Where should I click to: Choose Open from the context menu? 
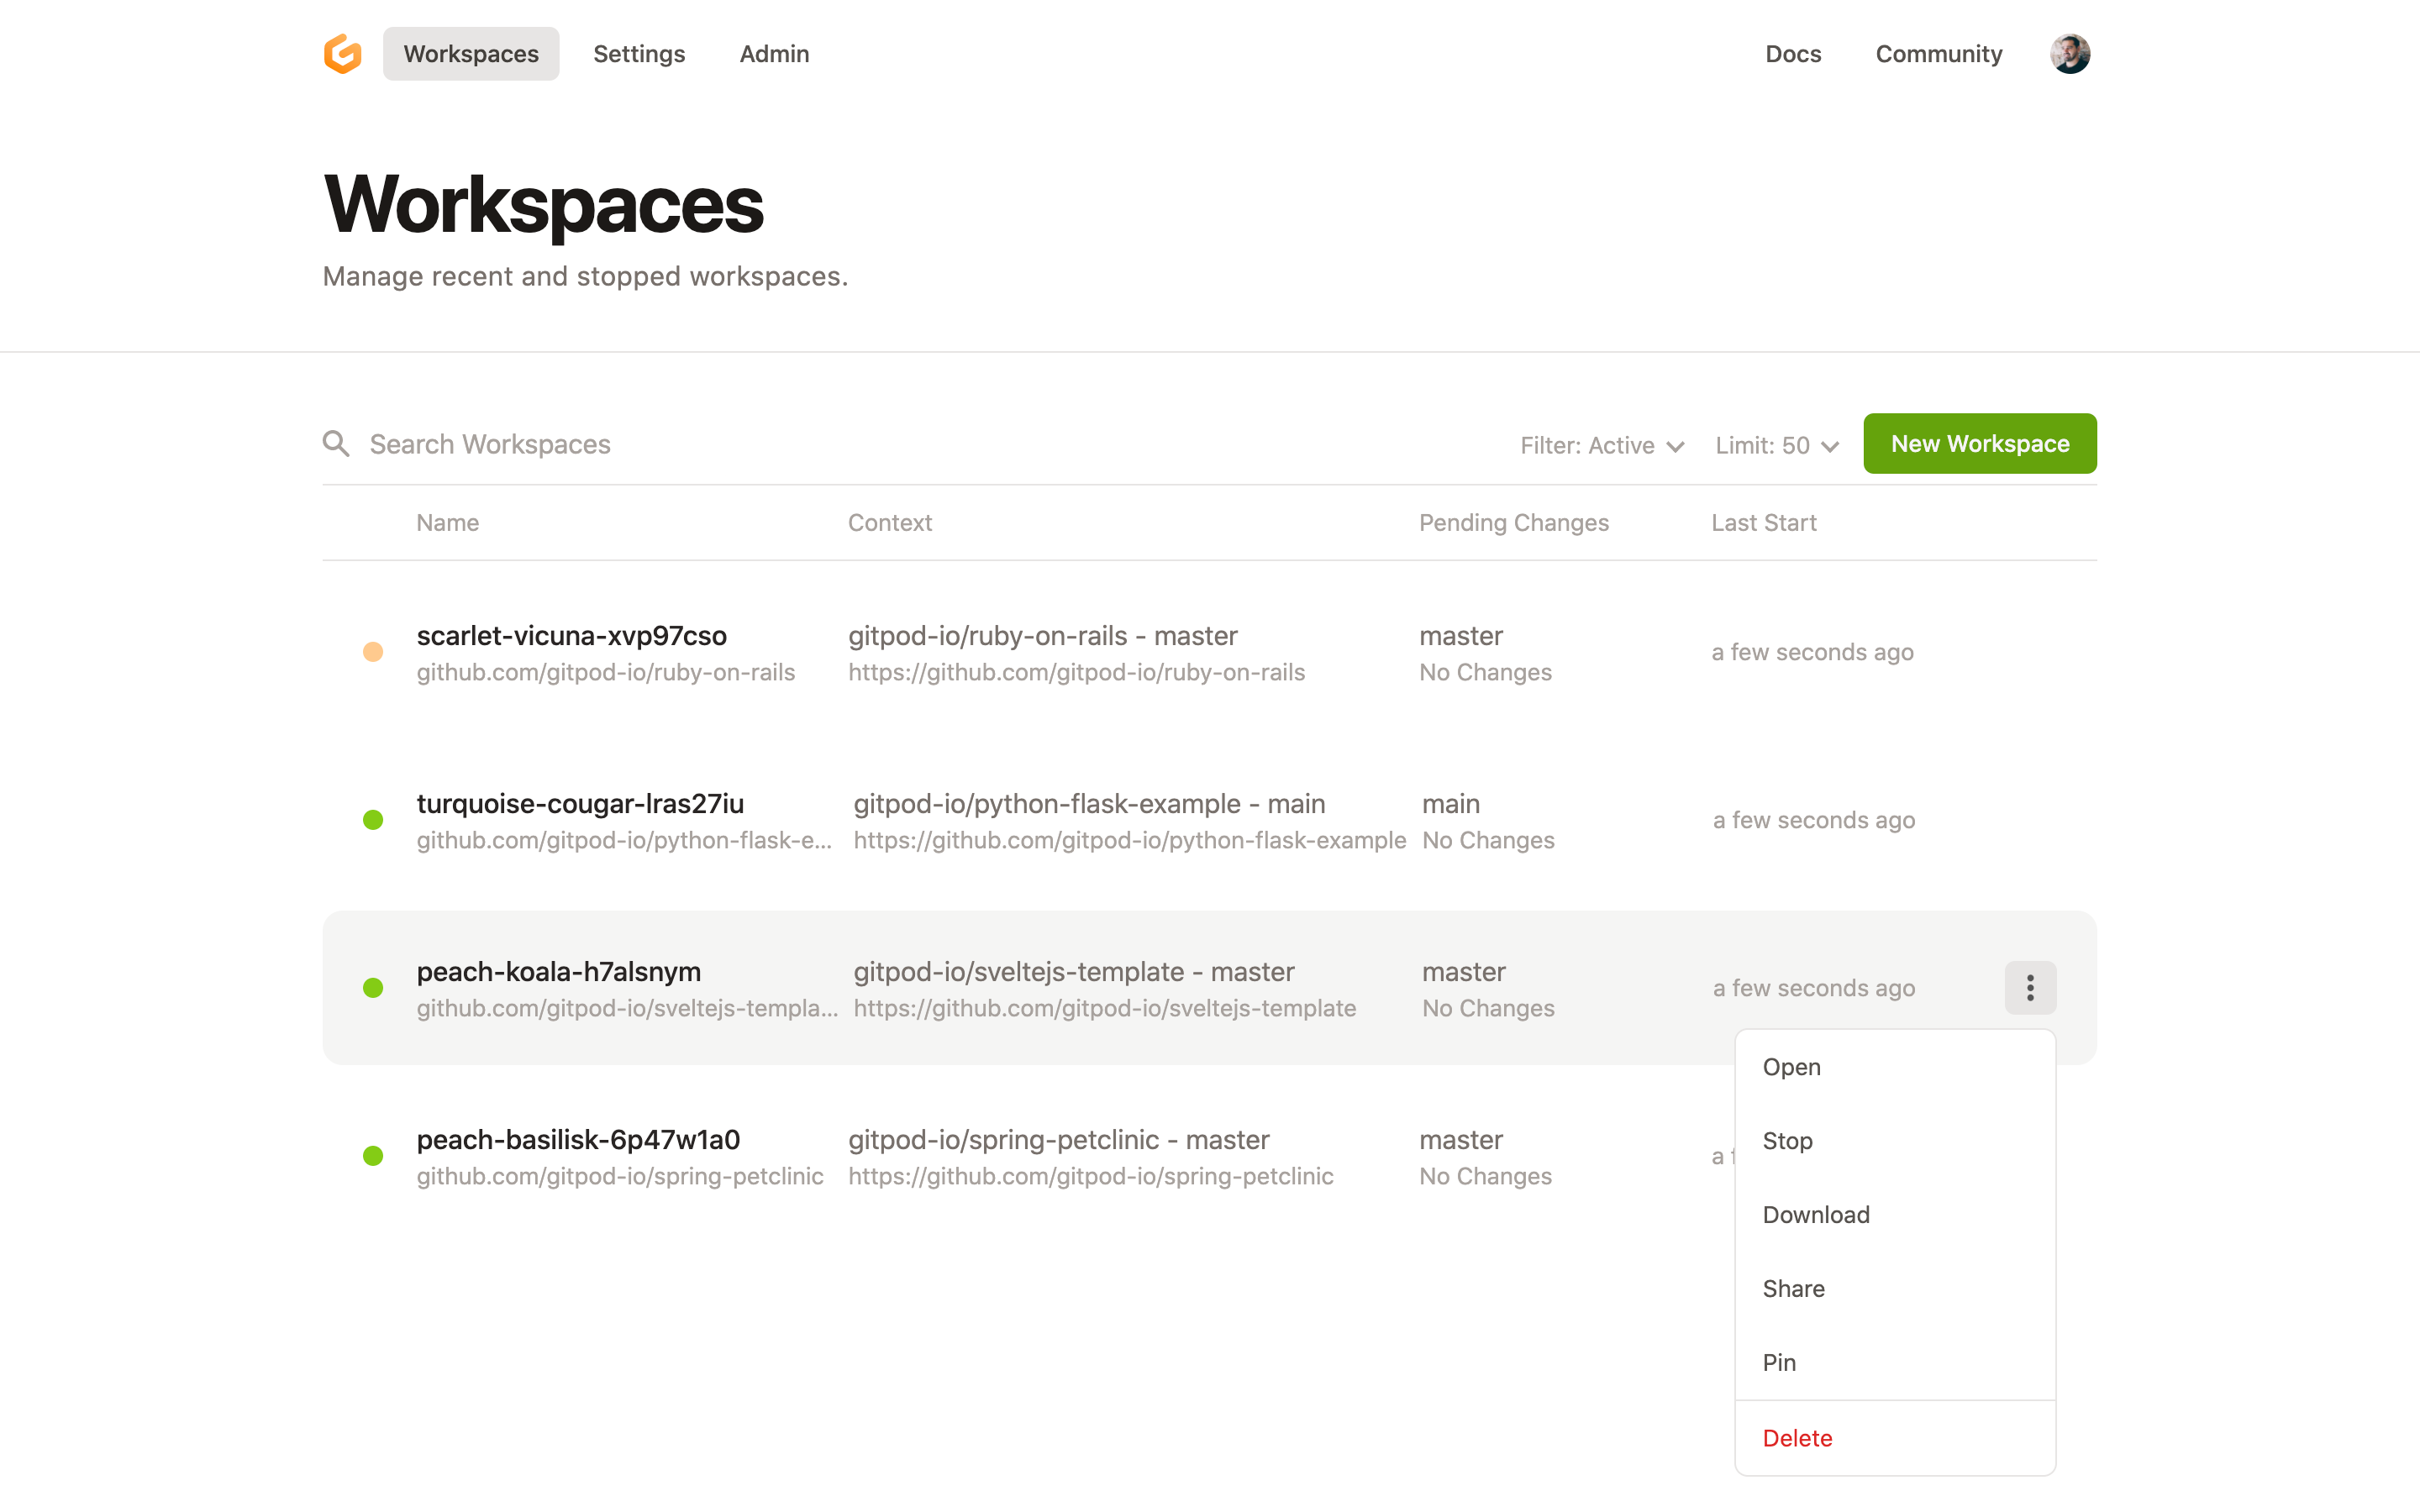tap(1895, 1067)
